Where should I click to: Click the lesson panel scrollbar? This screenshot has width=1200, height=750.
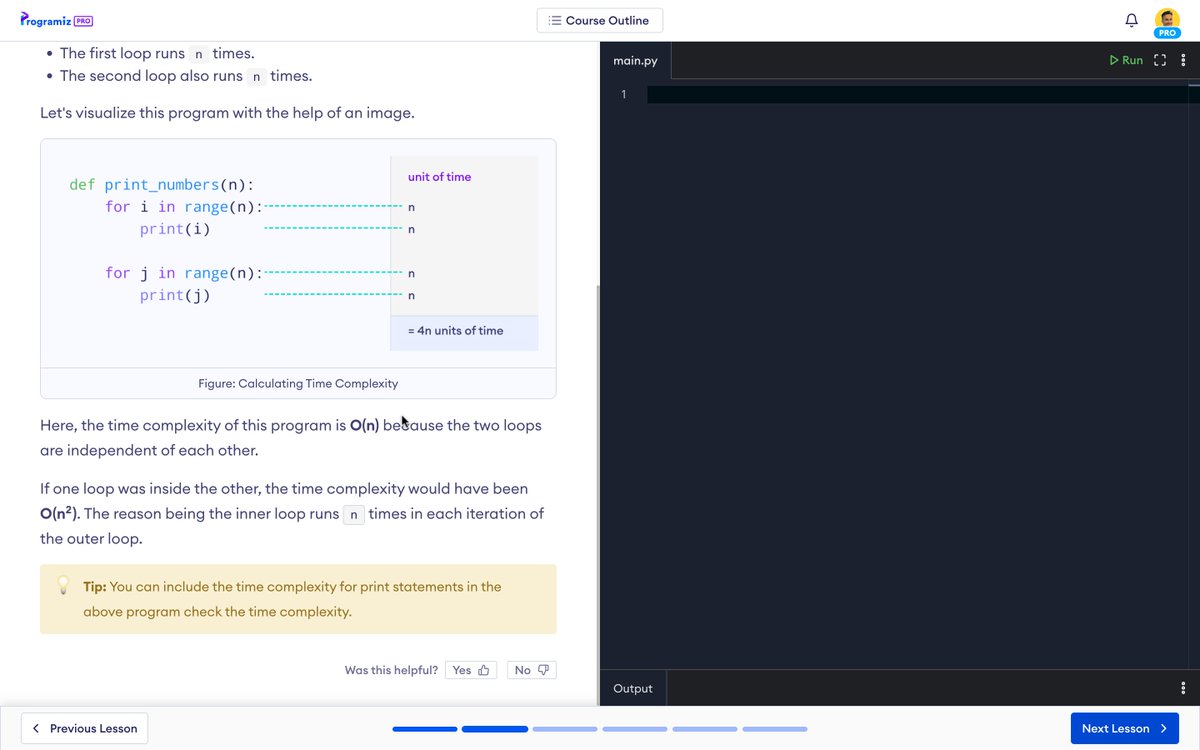coord(597,495)
